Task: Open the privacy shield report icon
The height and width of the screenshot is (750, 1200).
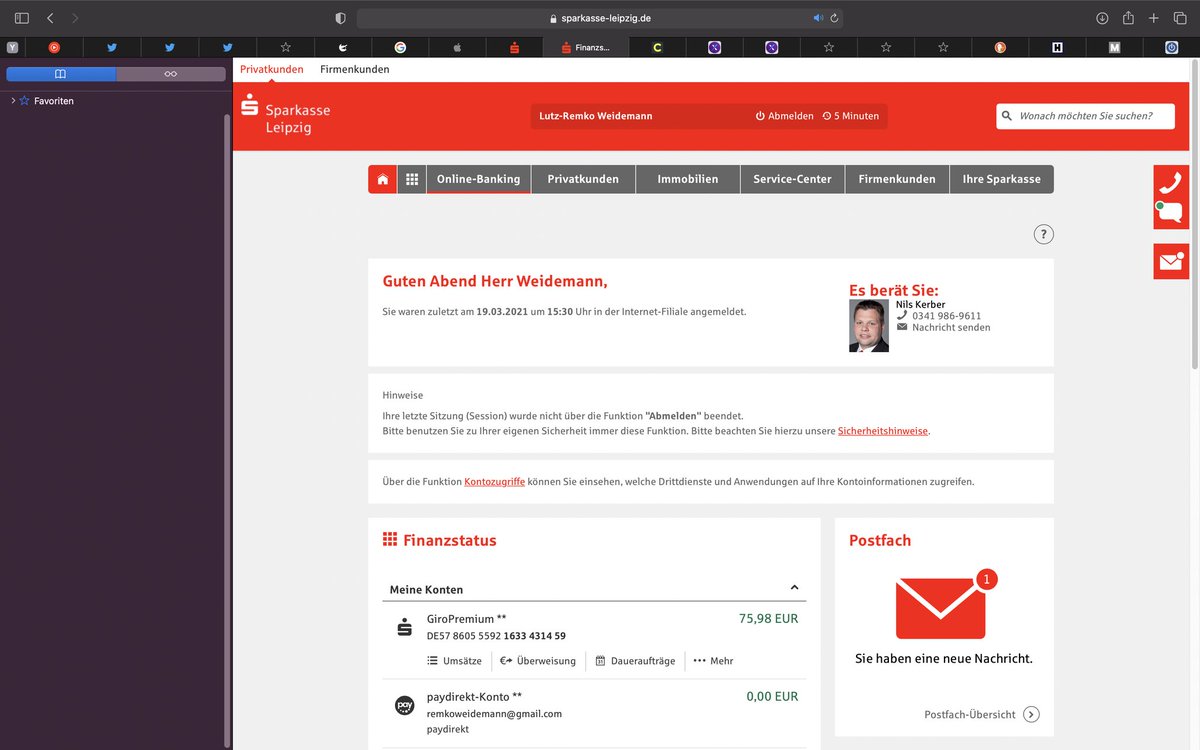Action: tap(340, 18)
